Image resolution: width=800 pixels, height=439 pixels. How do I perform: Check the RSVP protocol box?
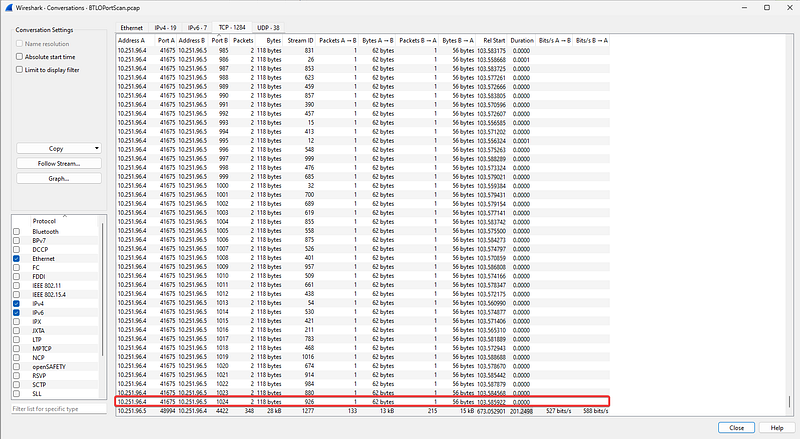[x=16, y=376]
